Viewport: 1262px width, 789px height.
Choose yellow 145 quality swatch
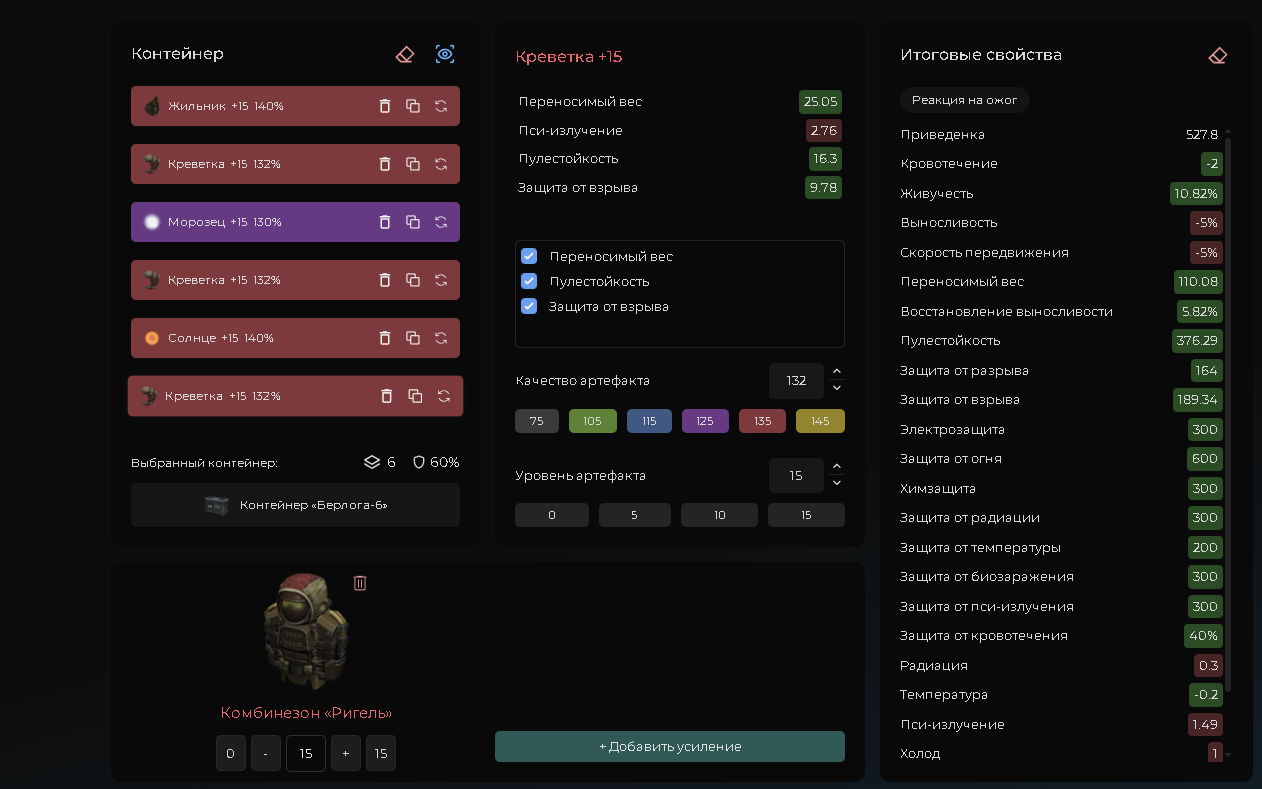coord(820,421)
